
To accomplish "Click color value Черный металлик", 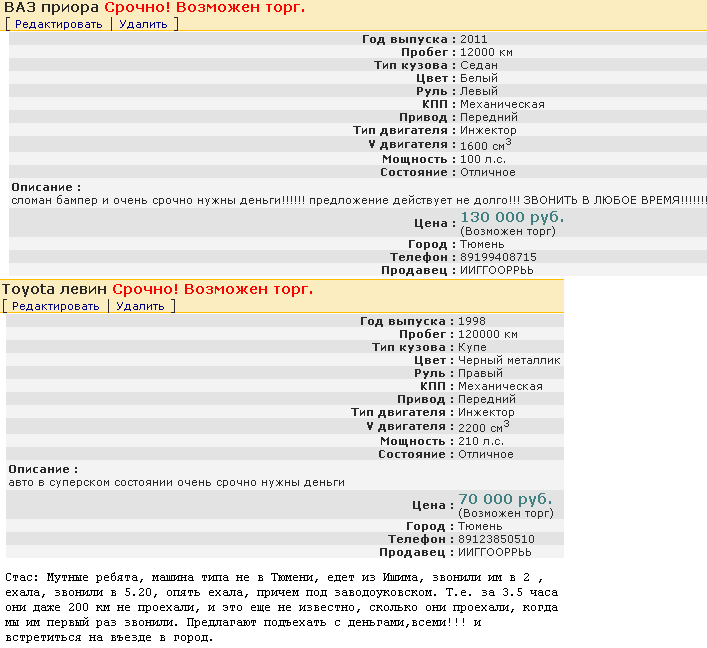I will [x=509, y=360].
